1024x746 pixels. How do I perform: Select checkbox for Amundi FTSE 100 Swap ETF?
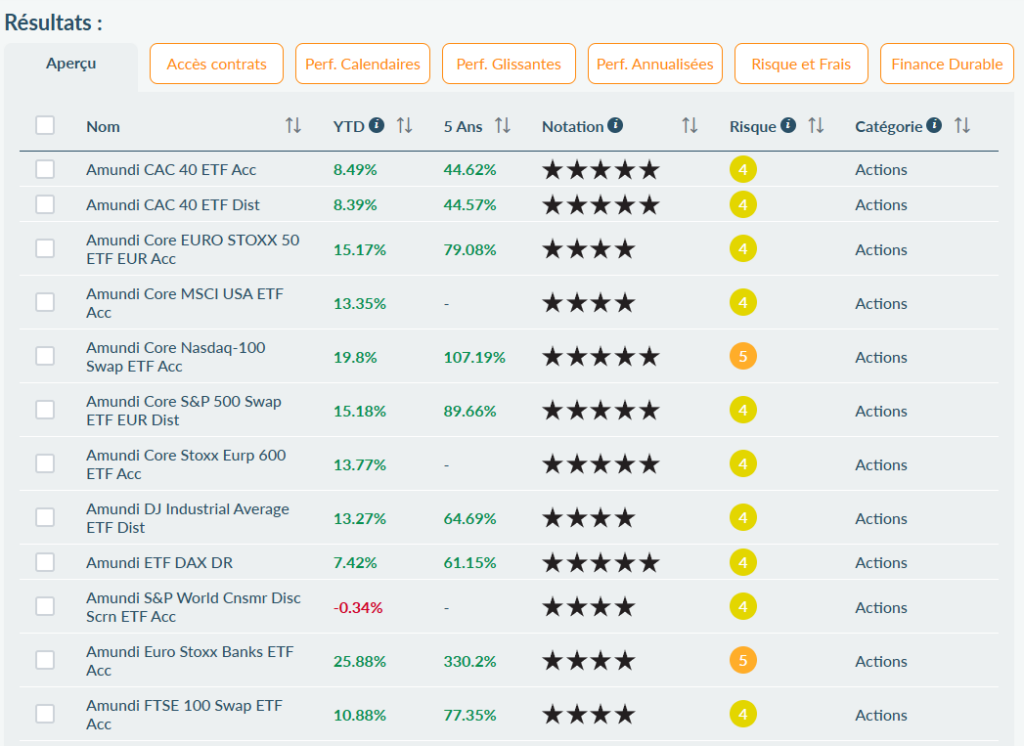[45, 713]
